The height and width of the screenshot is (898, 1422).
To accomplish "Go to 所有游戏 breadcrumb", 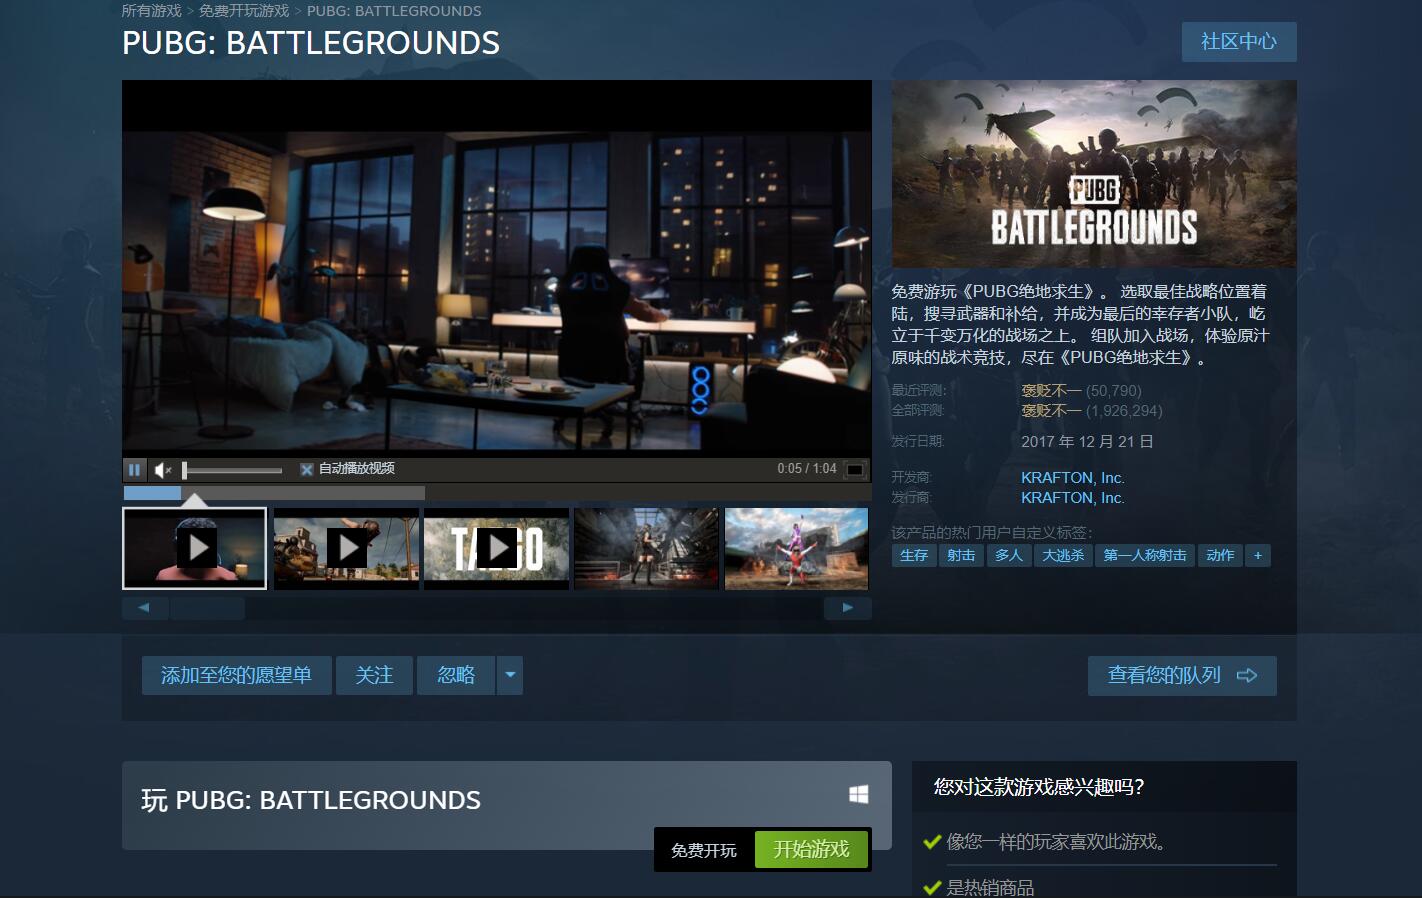I will 151,11.
